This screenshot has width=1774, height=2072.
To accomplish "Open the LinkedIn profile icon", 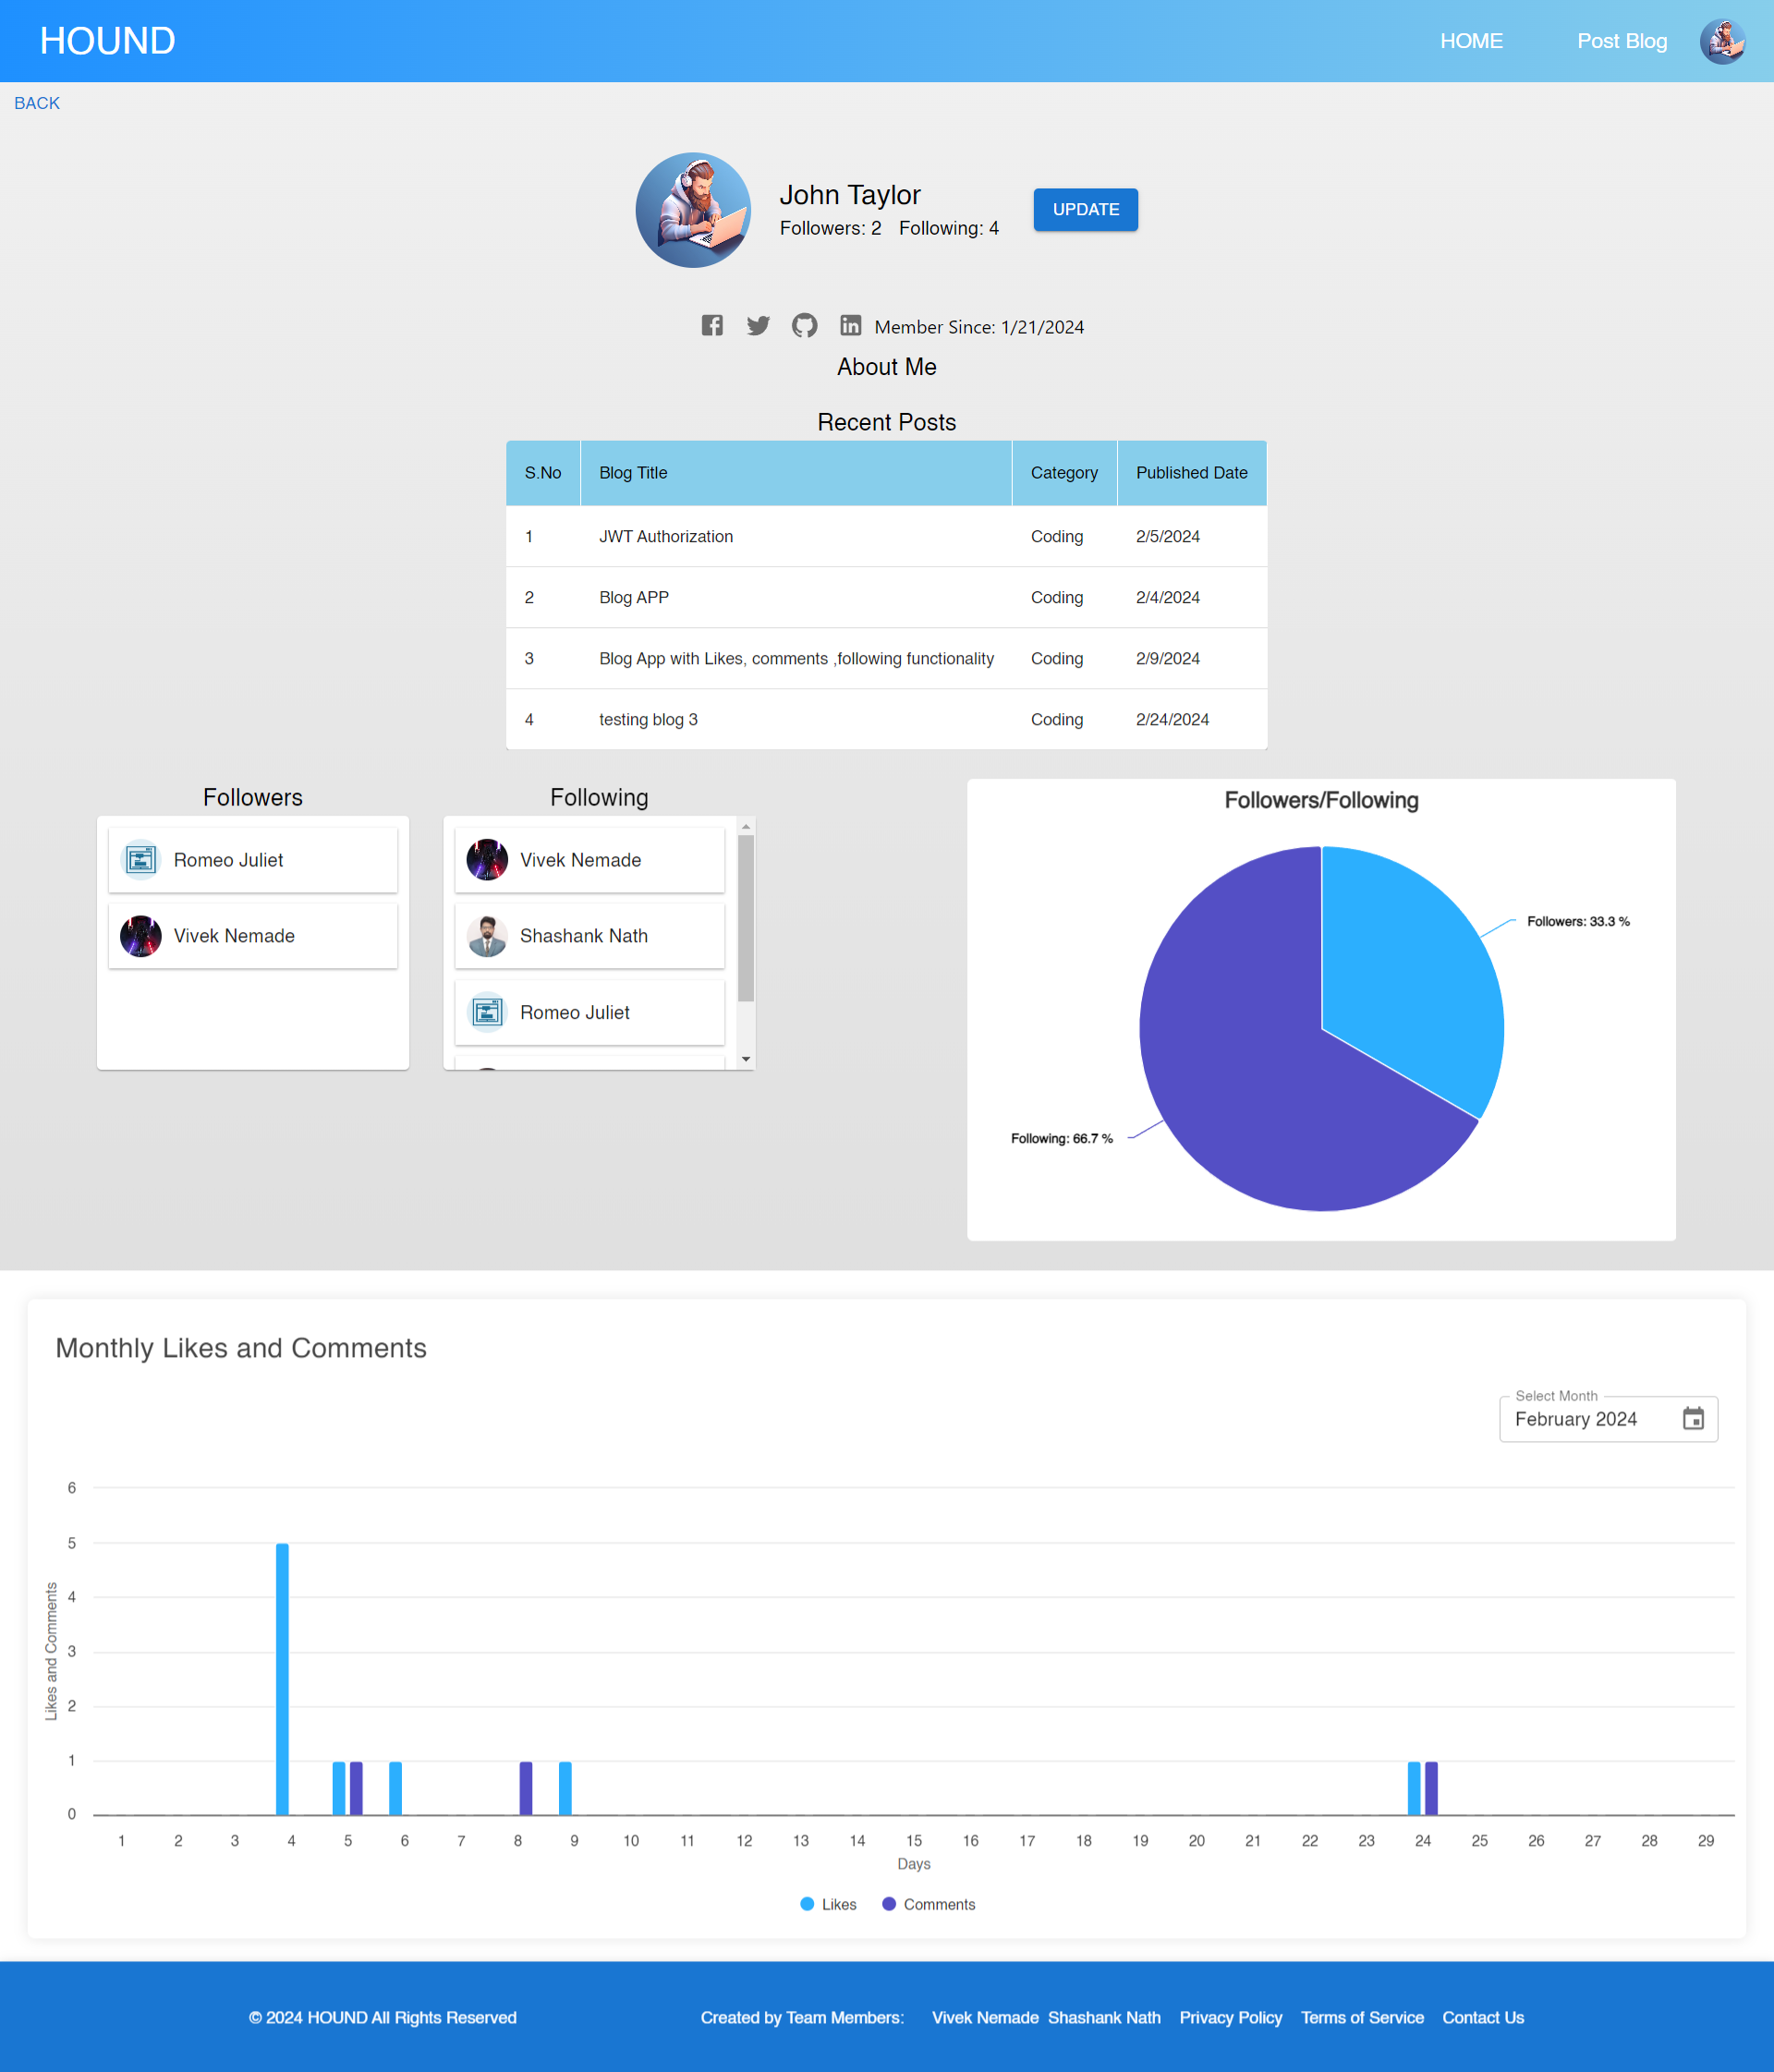I will click(850, 326).
